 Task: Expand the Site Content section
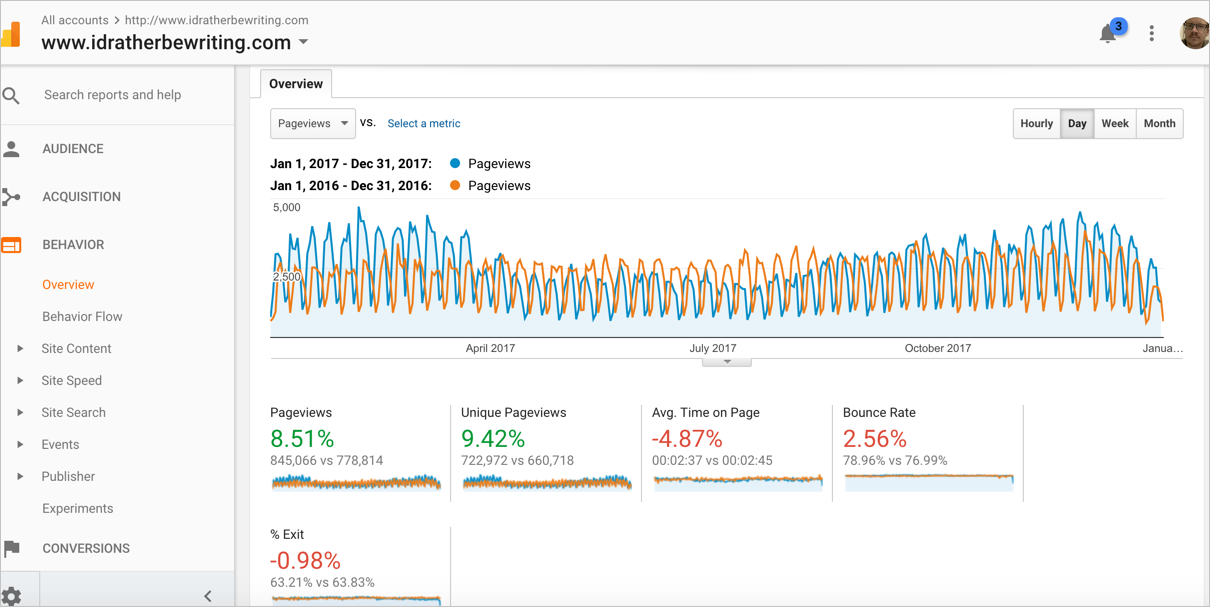point(20,349)
